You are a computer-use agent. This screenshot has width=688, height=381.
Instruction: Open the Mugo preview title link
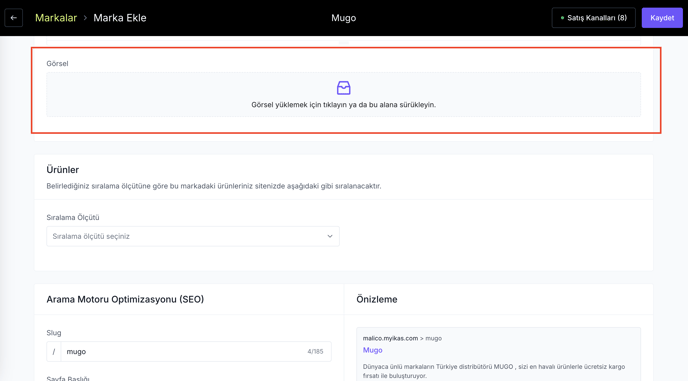373,350
